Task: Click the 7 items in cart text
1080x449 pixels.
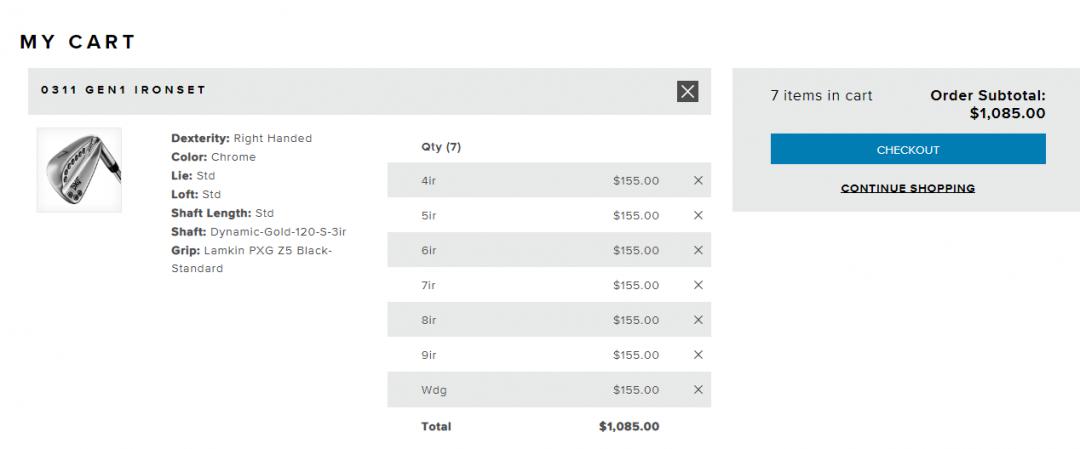Action: (x=821, y=96)
